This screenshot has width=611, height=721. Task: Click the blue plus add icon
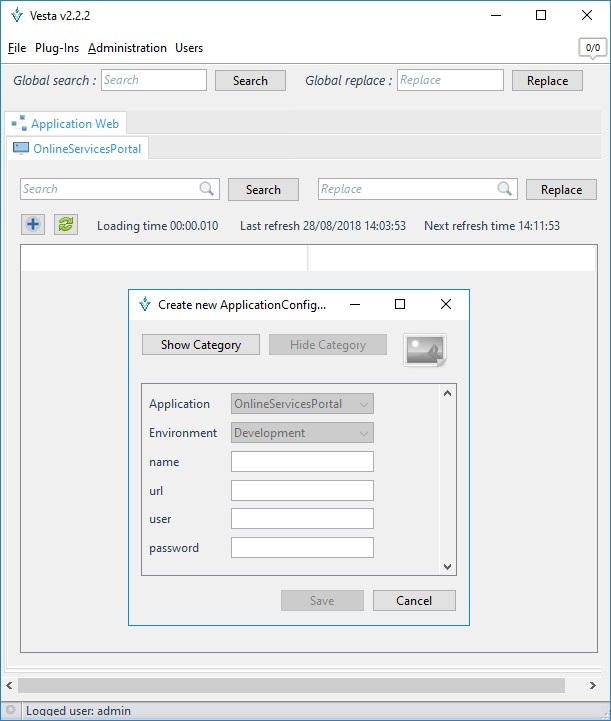point(33,225)
